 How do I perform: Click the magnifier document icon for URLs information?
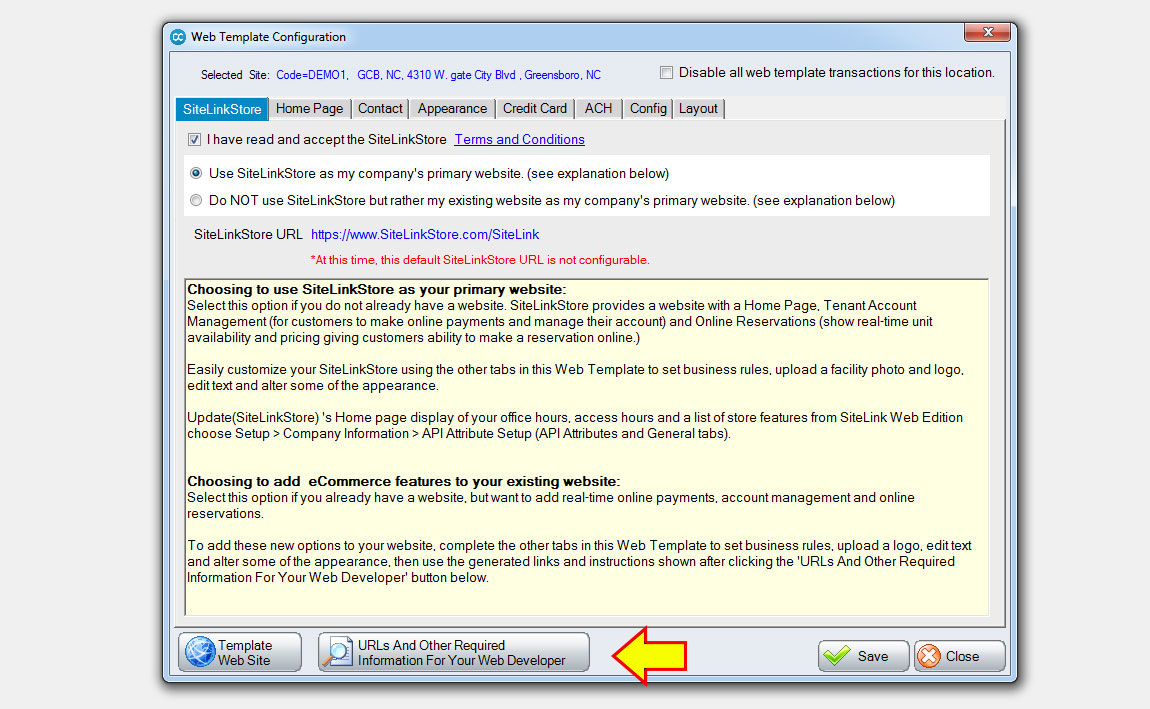point(339,652)
